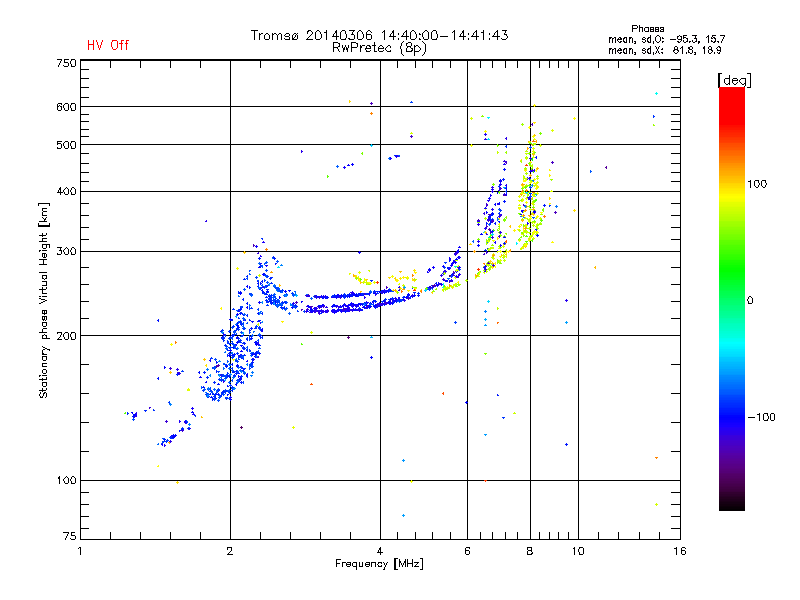Image resolution: width=800 pixels, height=600 pixels.
Task: Select the "mean, sd,O: -95.3, 15.7" line
Action: (666, 39)
